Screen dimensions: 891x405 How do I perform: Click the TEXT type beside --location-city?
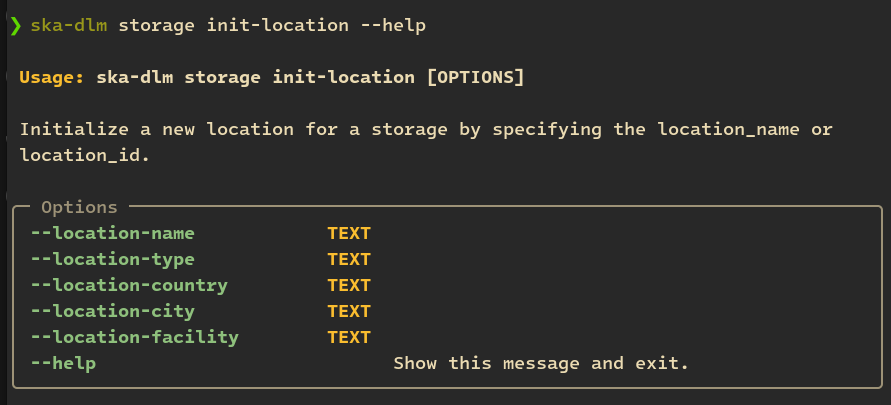pyautogui.click(x=349, y=312)
